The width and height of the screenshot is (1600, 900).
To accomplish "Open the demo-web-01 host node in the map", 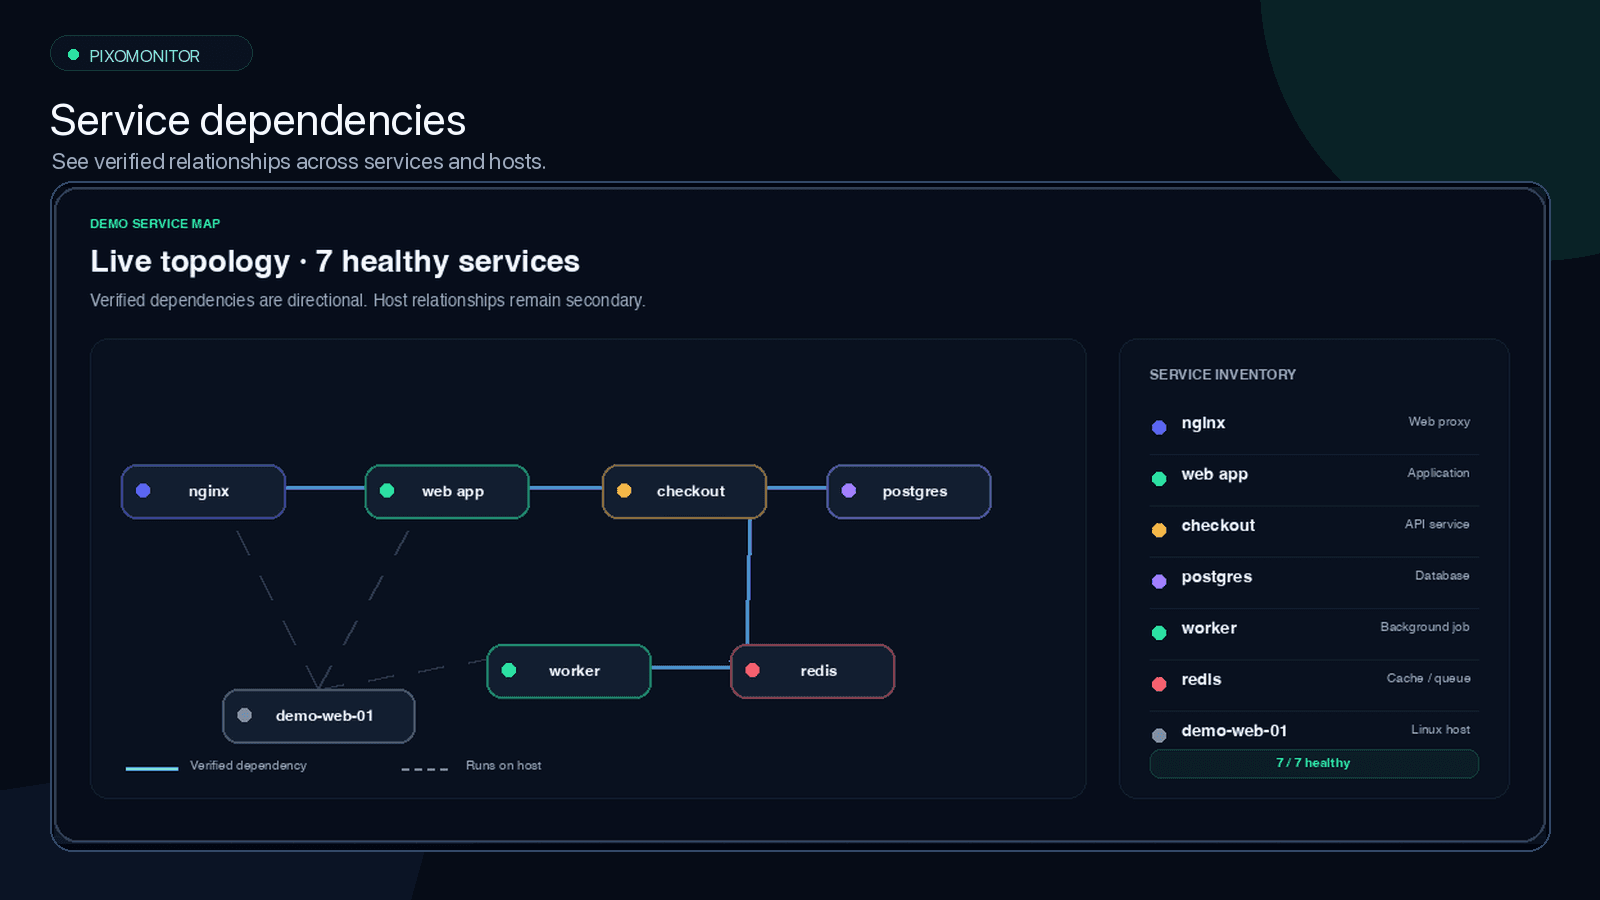I will [319, 716].
